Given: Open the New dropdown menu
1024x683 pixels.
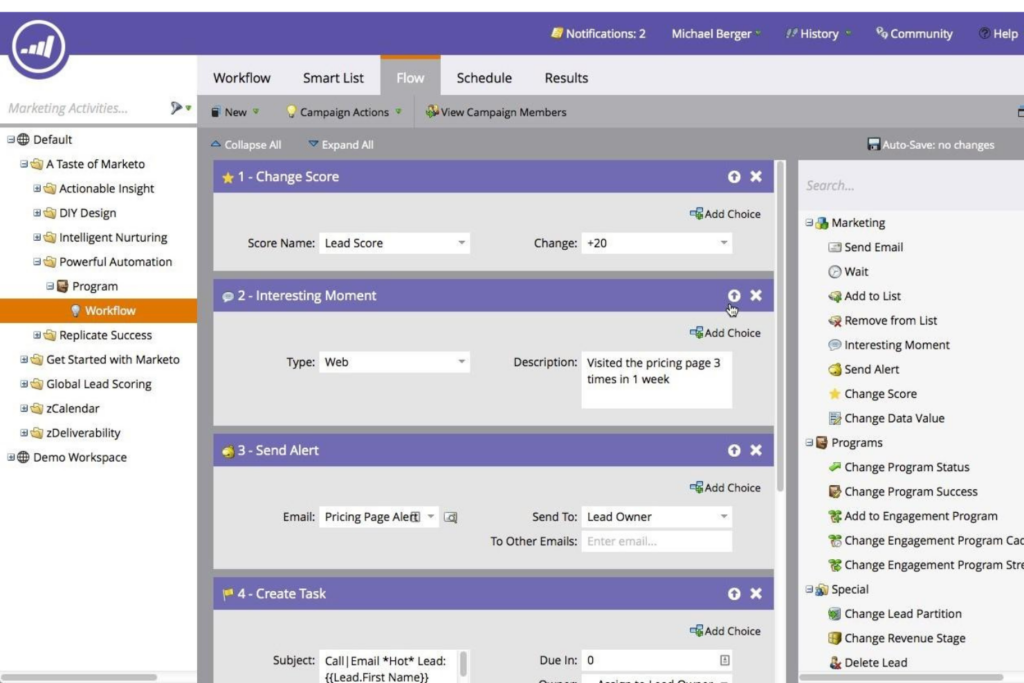Looking at the screenshot, I should pos(235,112).
